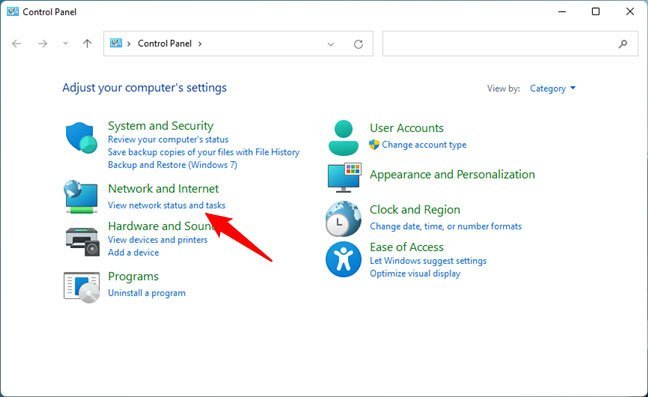Click View network status and tasks
648x397 pixels.
pos(167,205)
